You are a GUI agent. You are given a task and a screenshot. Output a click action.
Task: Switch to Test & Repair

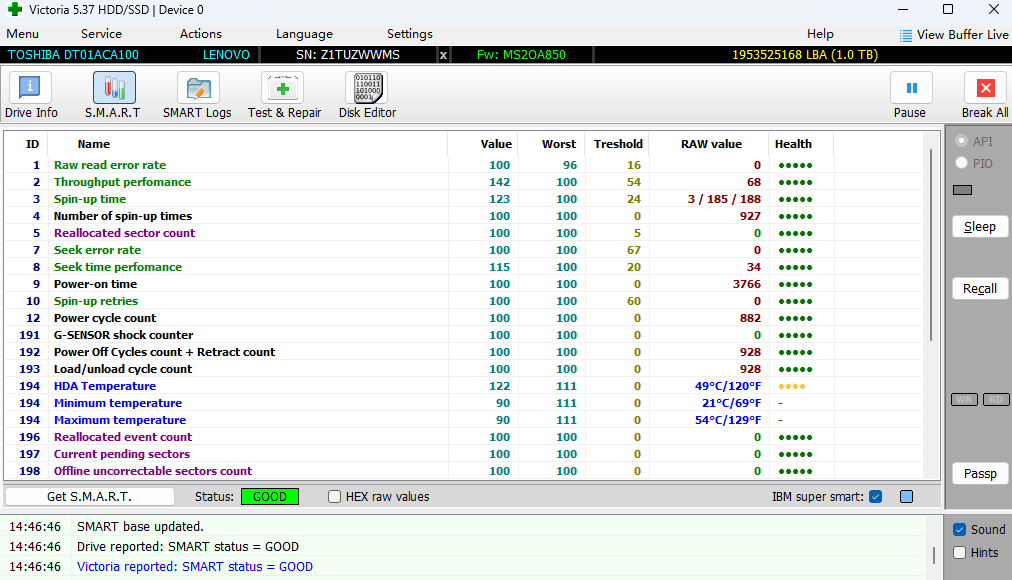point(284,89)
